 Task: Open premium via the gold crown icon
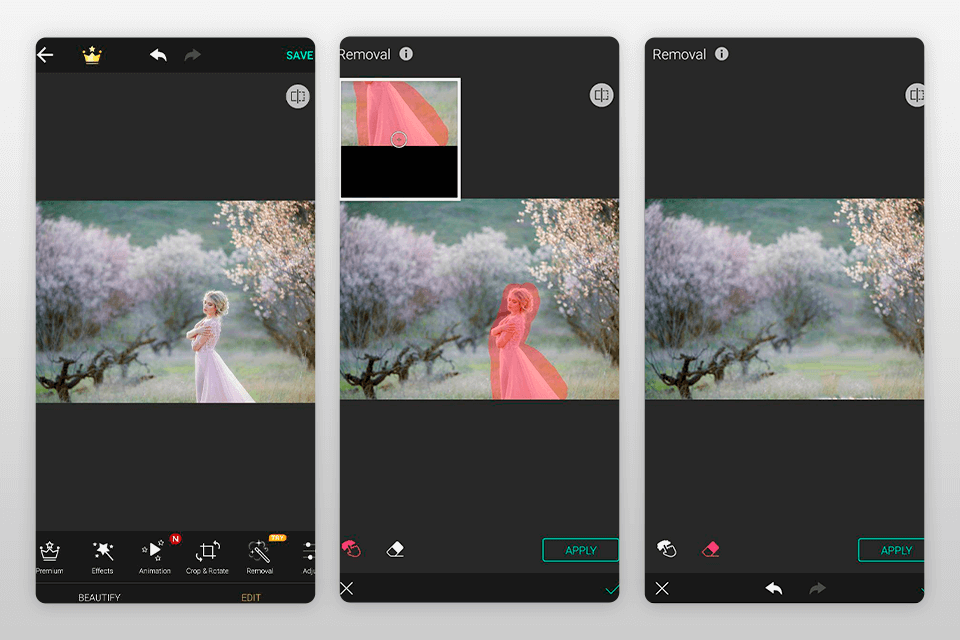(x=92, y=56)
